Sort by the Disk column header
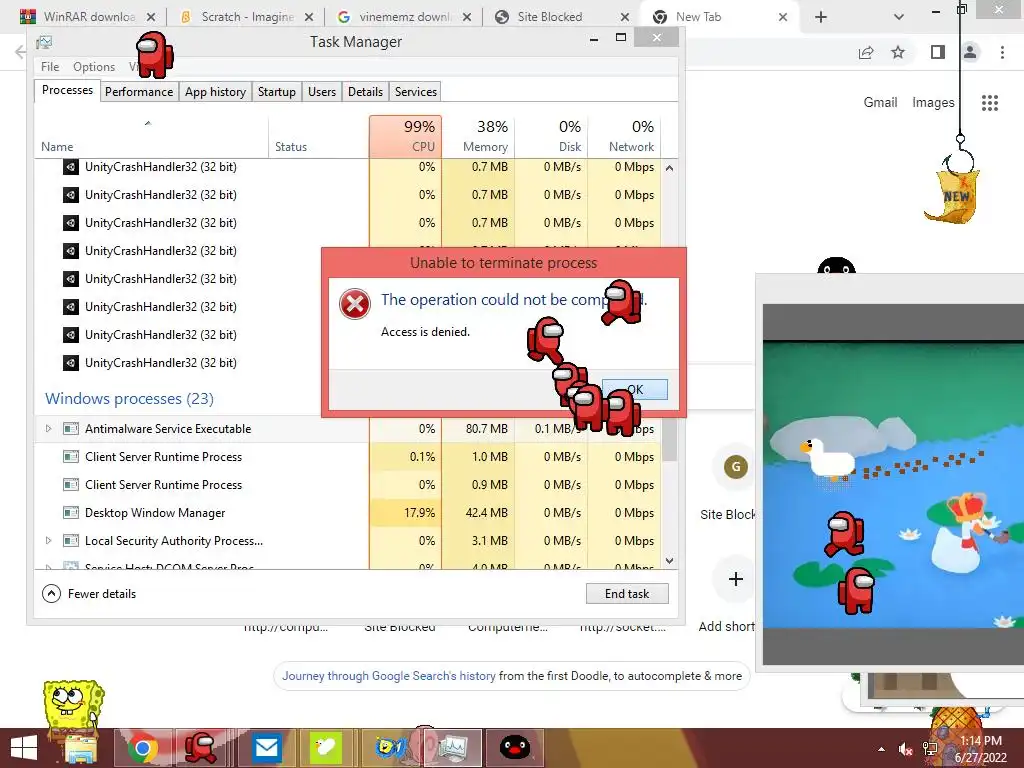 552,136
